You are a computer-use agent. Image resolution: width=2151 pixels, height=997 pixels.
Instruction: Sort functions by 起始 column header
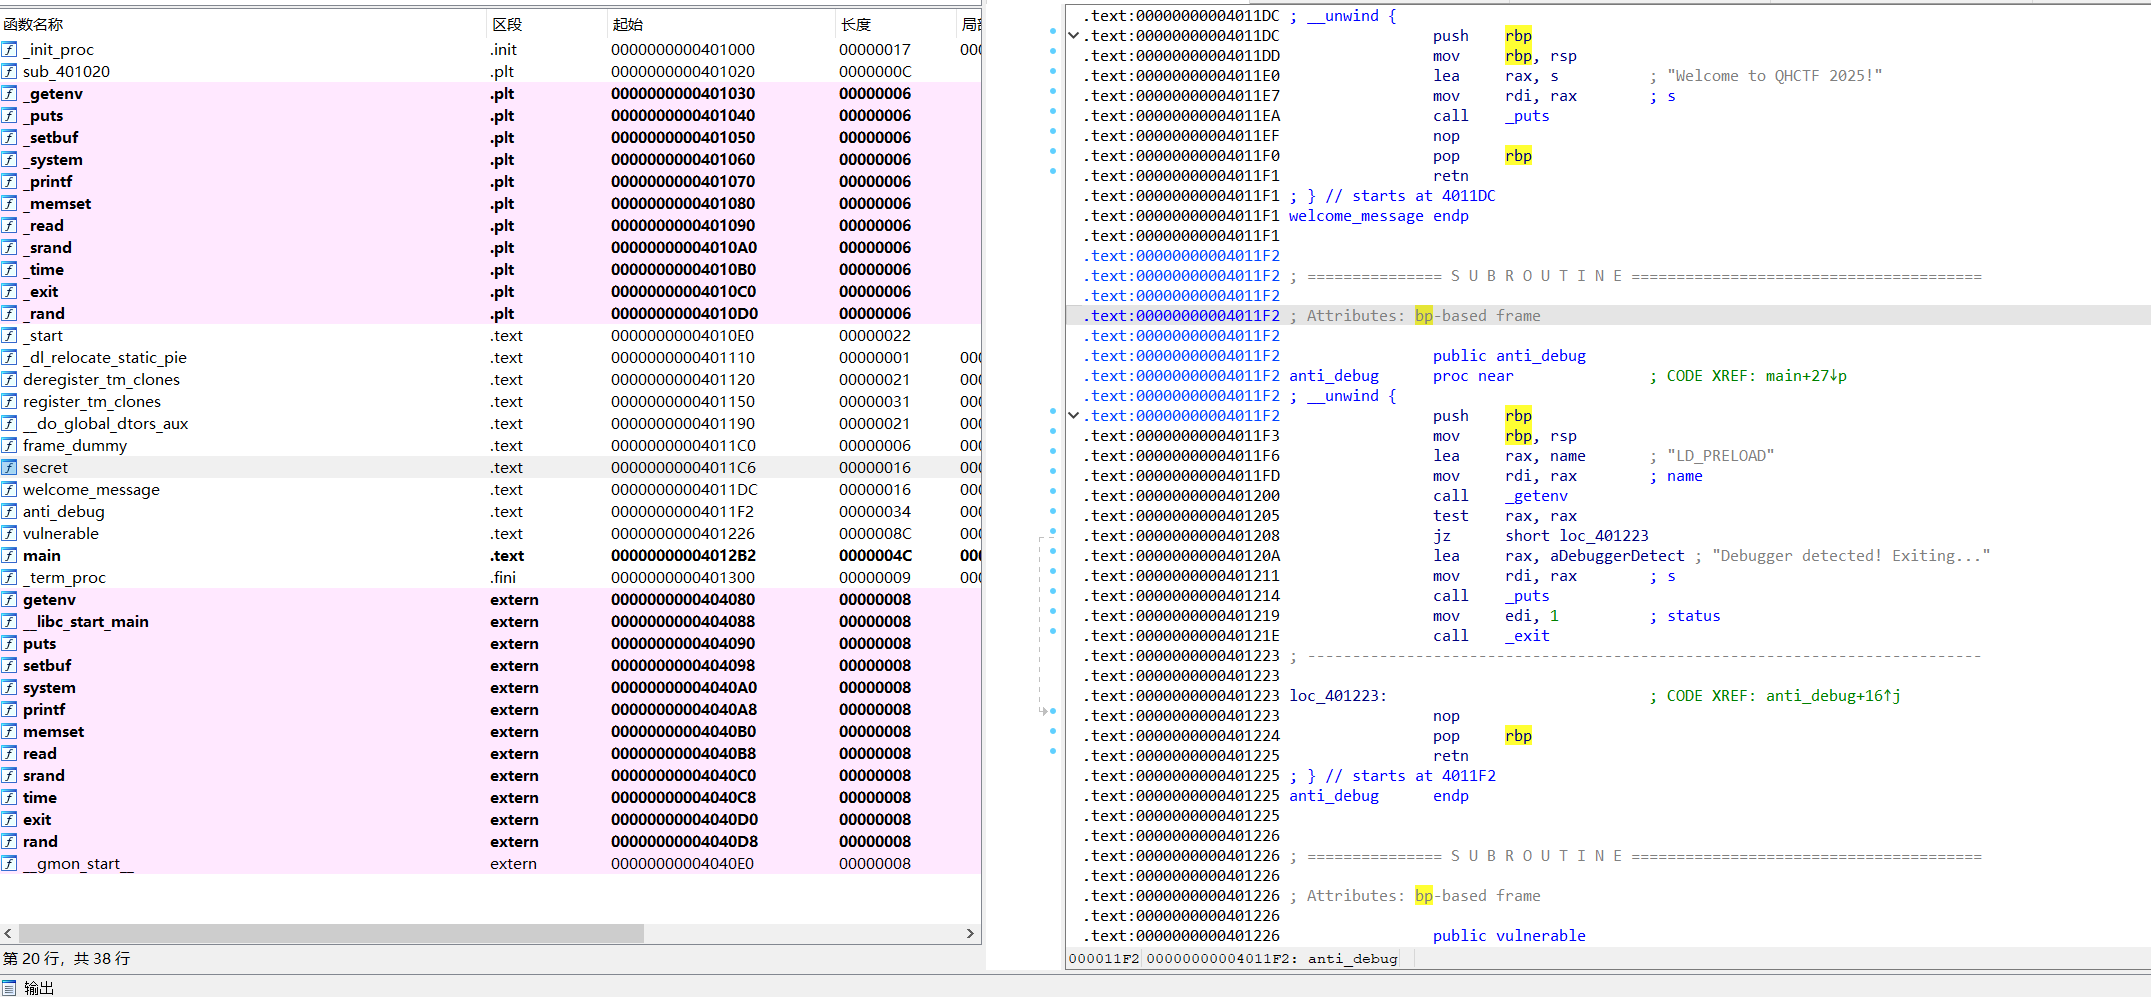coord(722,24)
